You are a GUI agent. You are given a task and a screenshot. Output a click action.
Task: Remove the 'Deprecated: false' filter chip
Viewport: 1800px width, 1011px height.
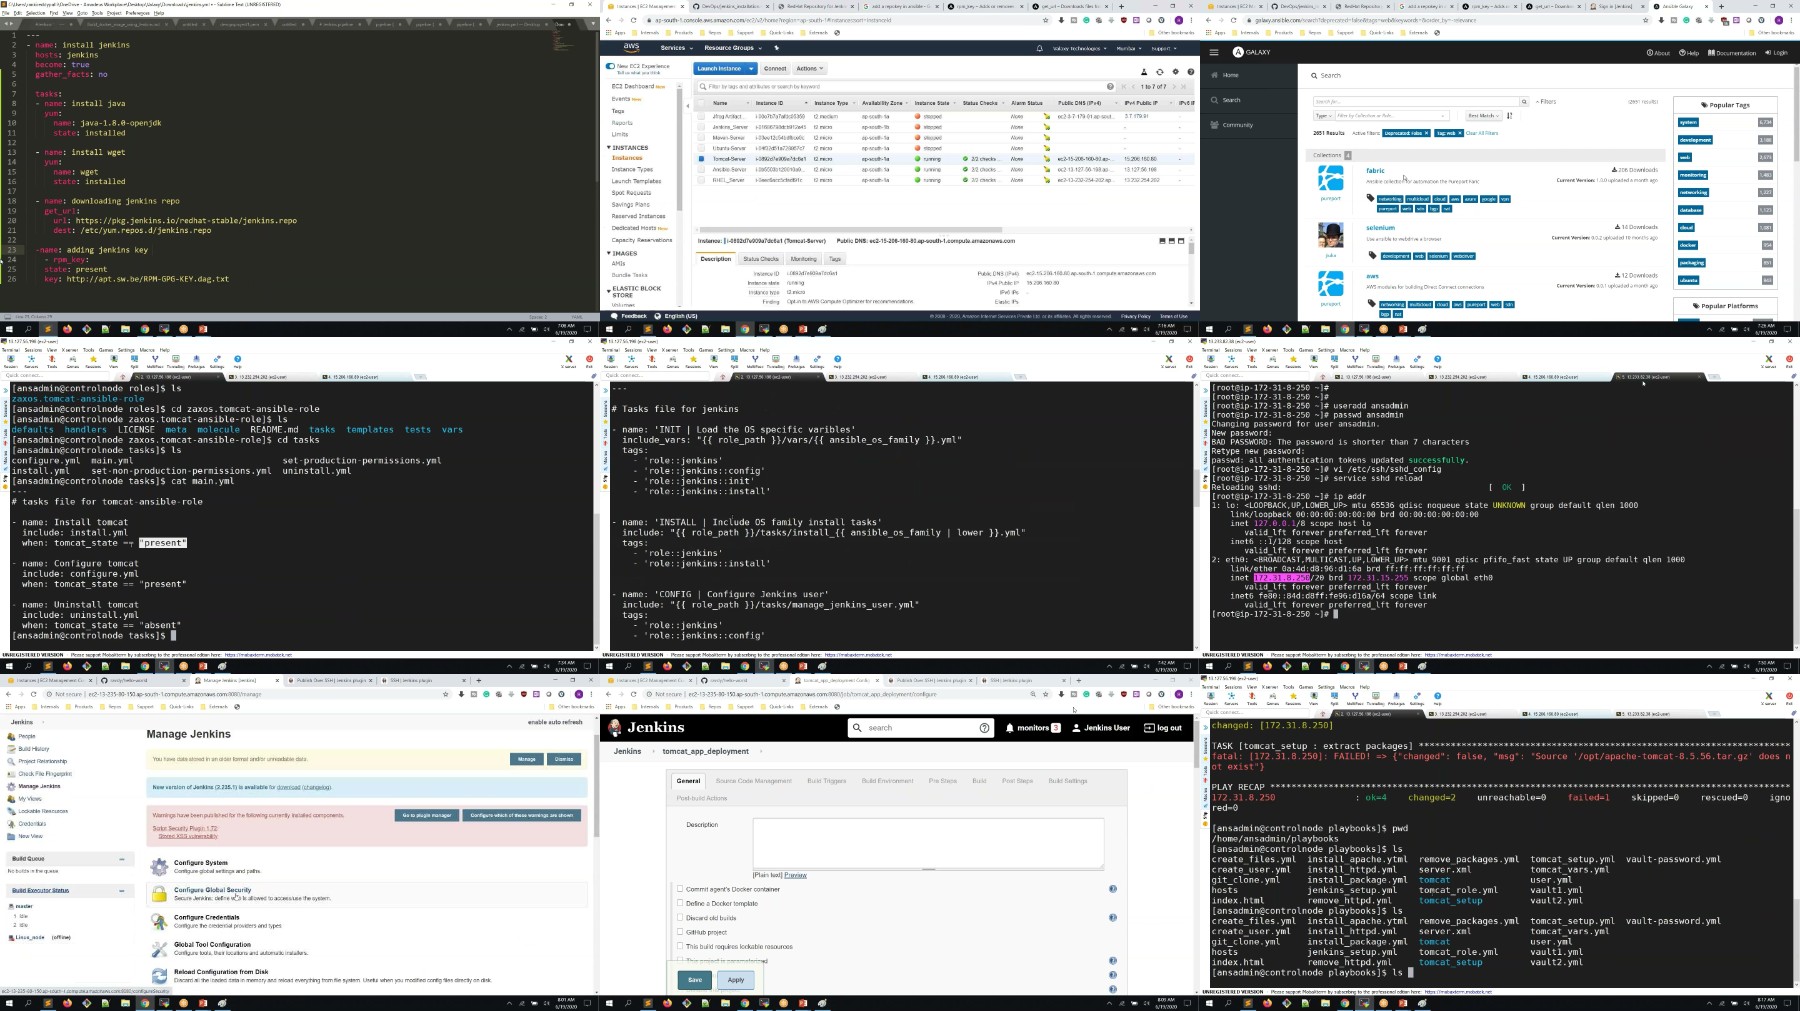(1428, 133)
